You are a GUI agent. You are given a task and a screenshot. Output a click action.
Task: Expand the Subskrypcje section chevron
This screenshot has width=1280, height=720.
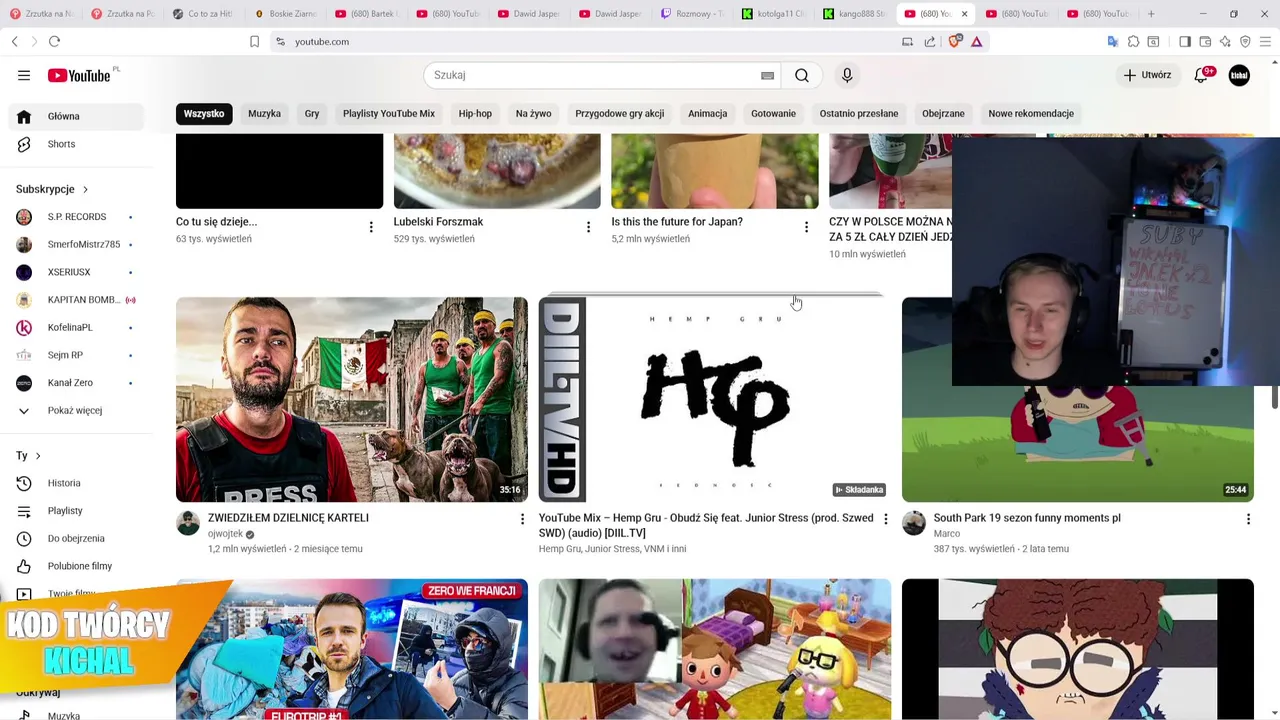[x=85, y=189]
